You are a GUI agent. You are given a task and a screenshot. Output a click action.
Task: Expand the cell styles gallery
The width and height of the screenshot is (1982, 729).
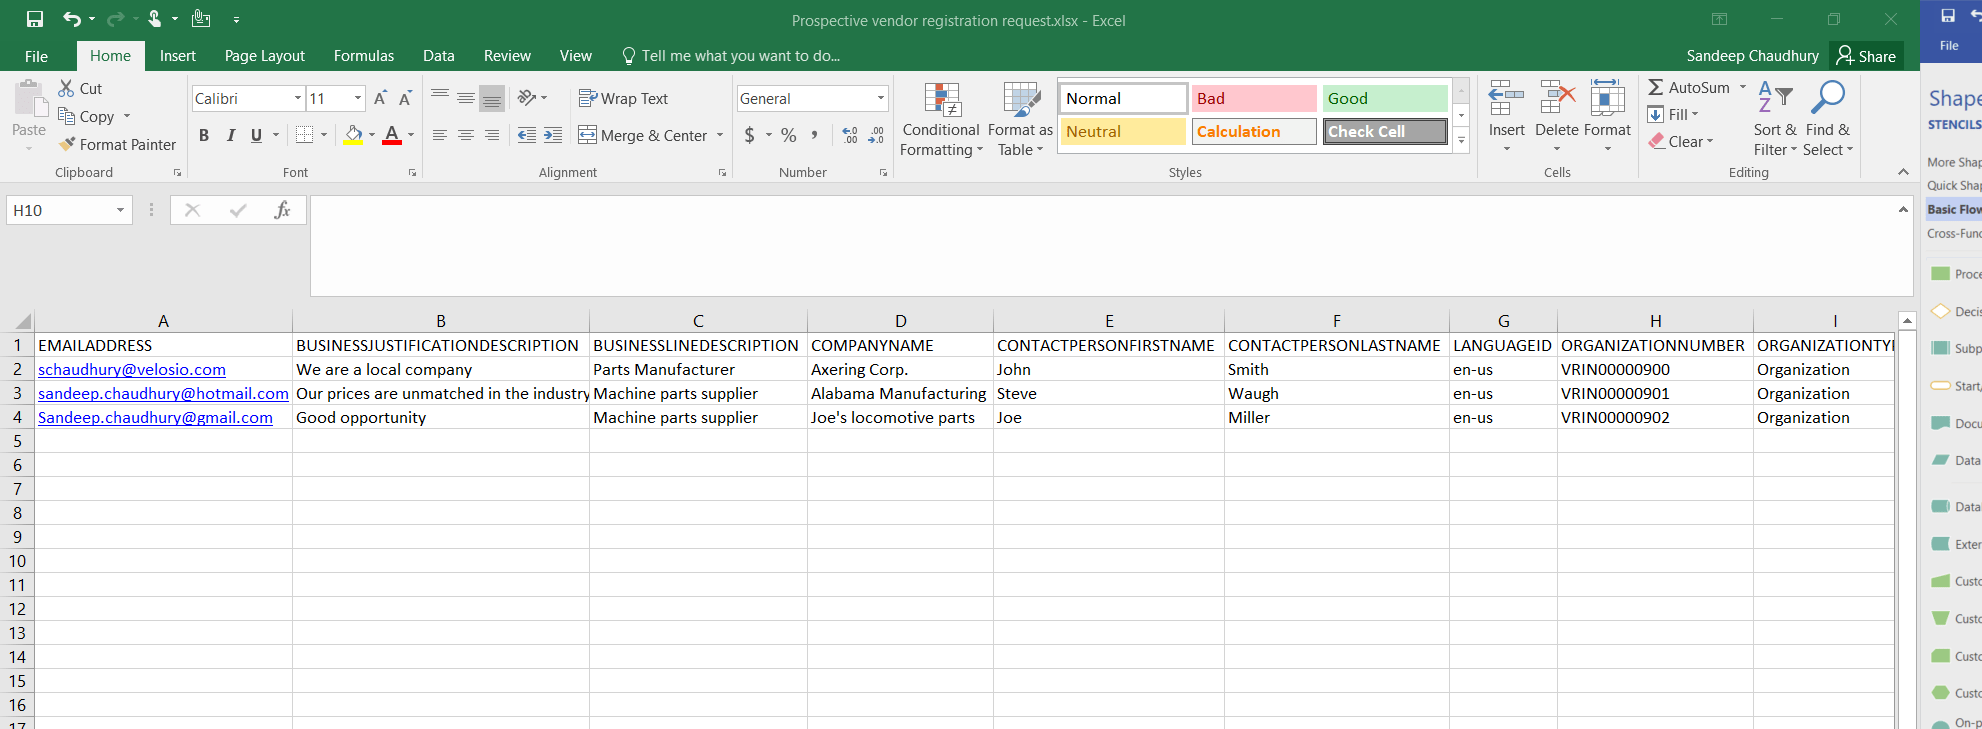[1461, 140]
